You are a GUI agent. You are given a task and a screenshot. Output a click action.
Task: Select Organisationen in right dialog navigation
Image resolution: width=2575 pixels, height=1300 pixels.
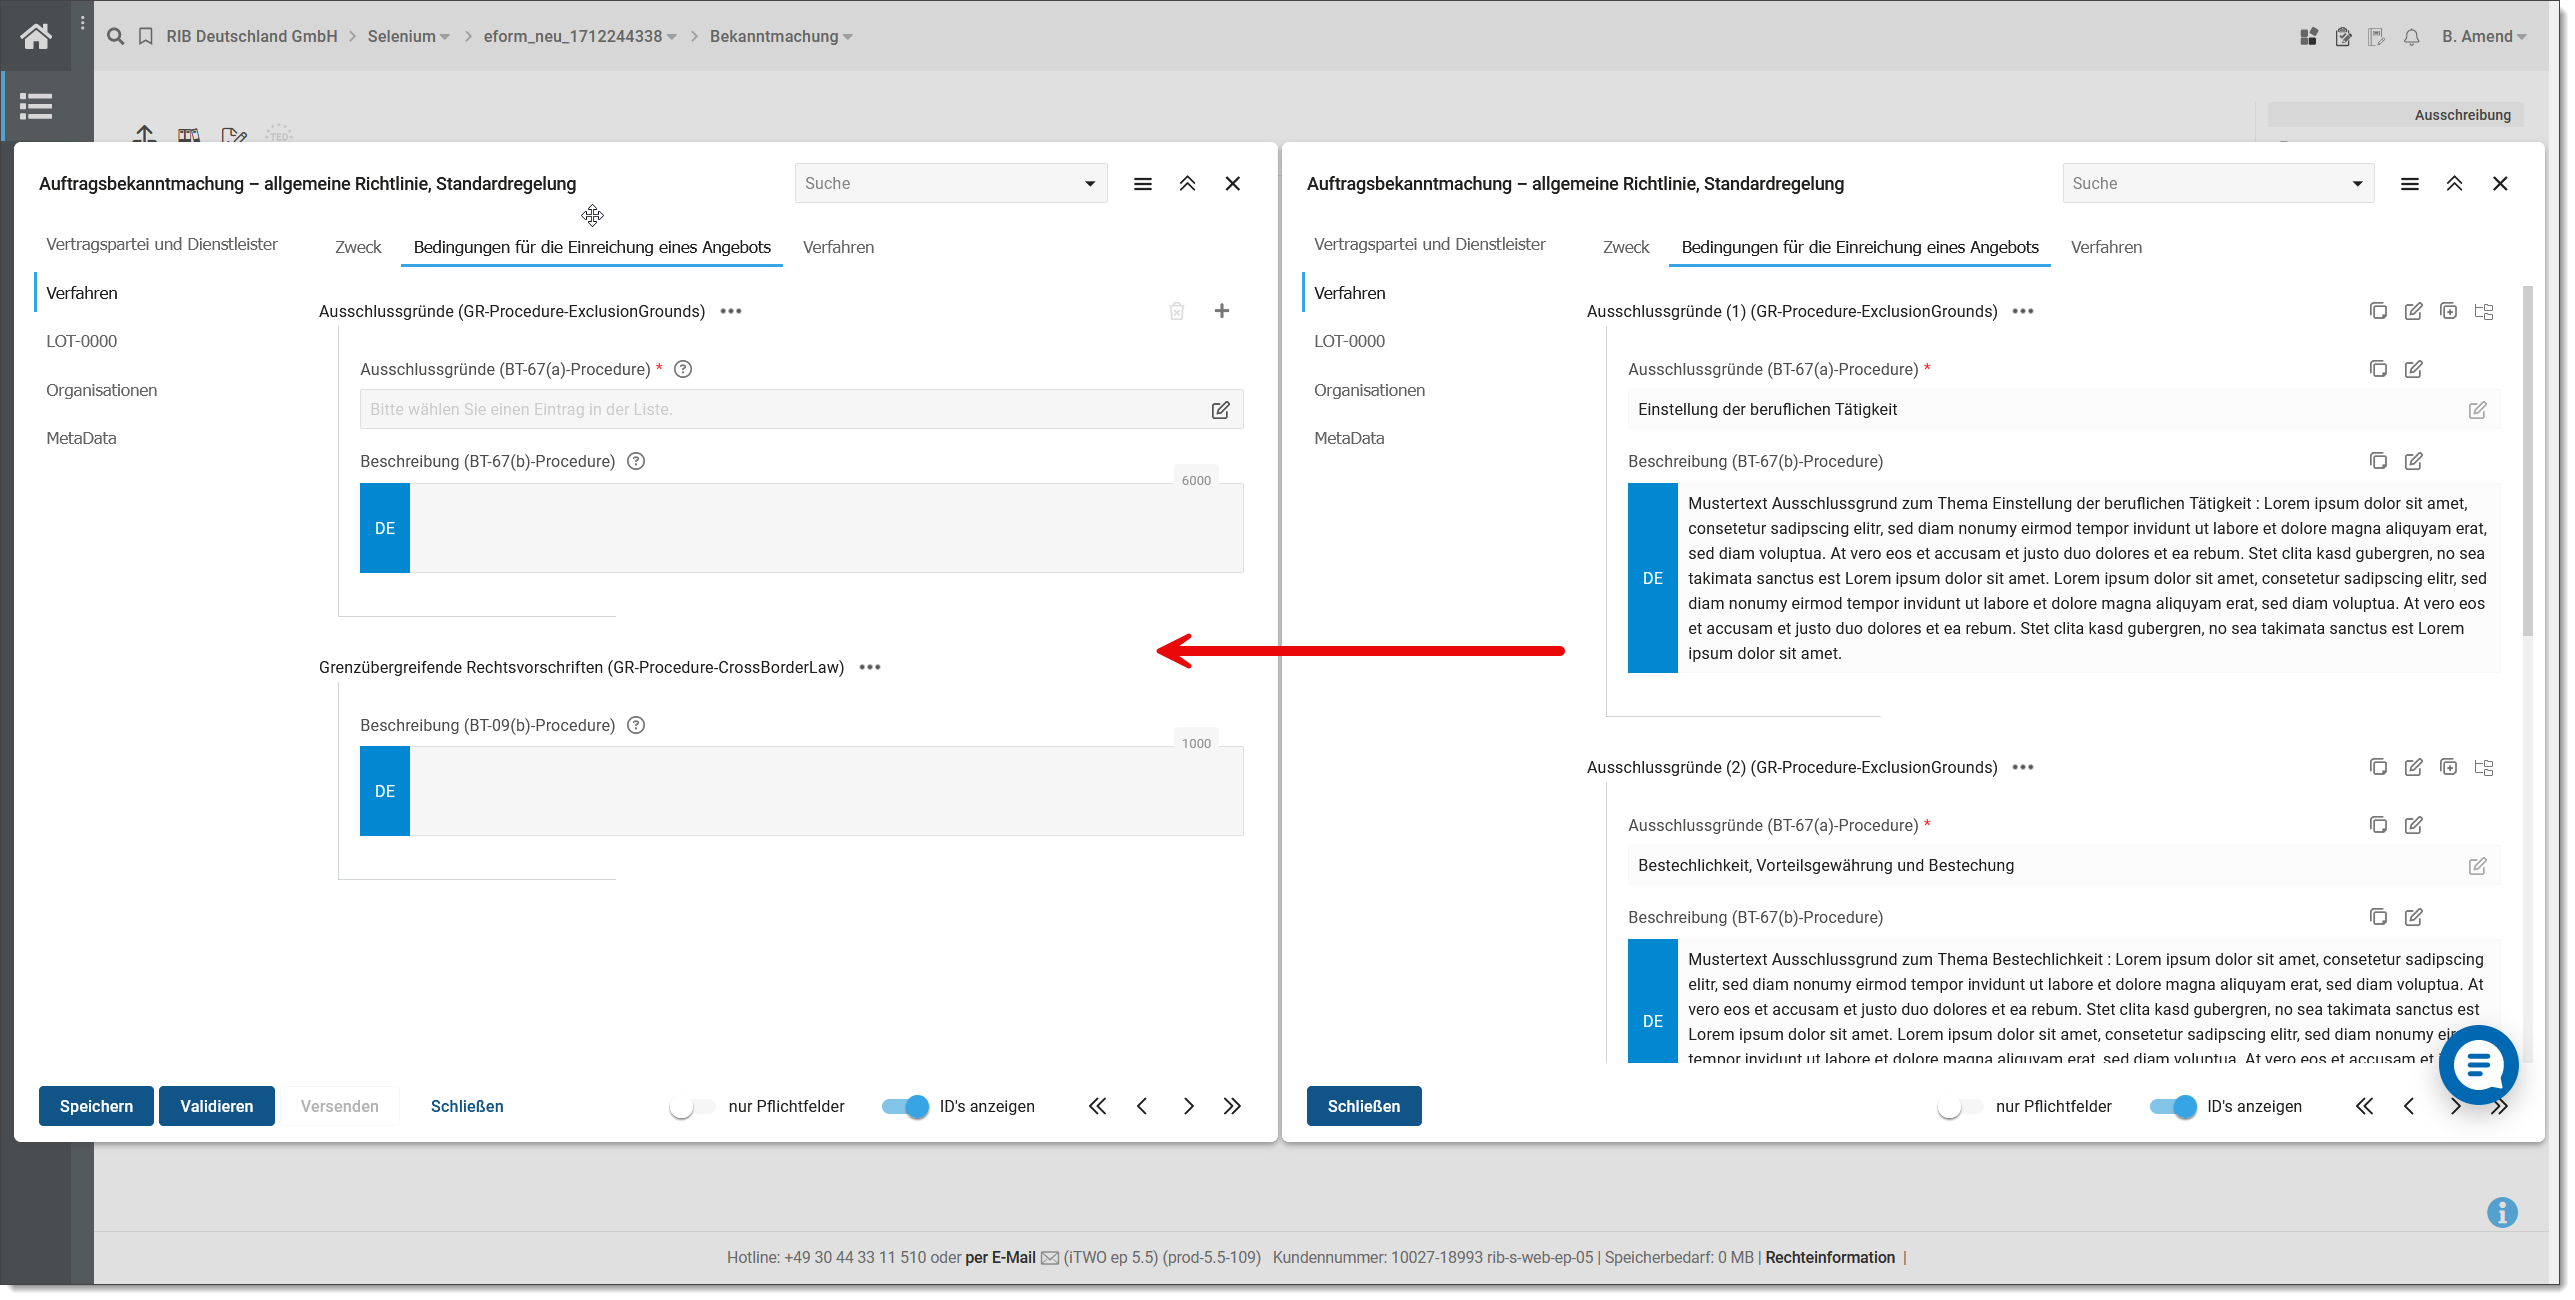(1370, 390)
